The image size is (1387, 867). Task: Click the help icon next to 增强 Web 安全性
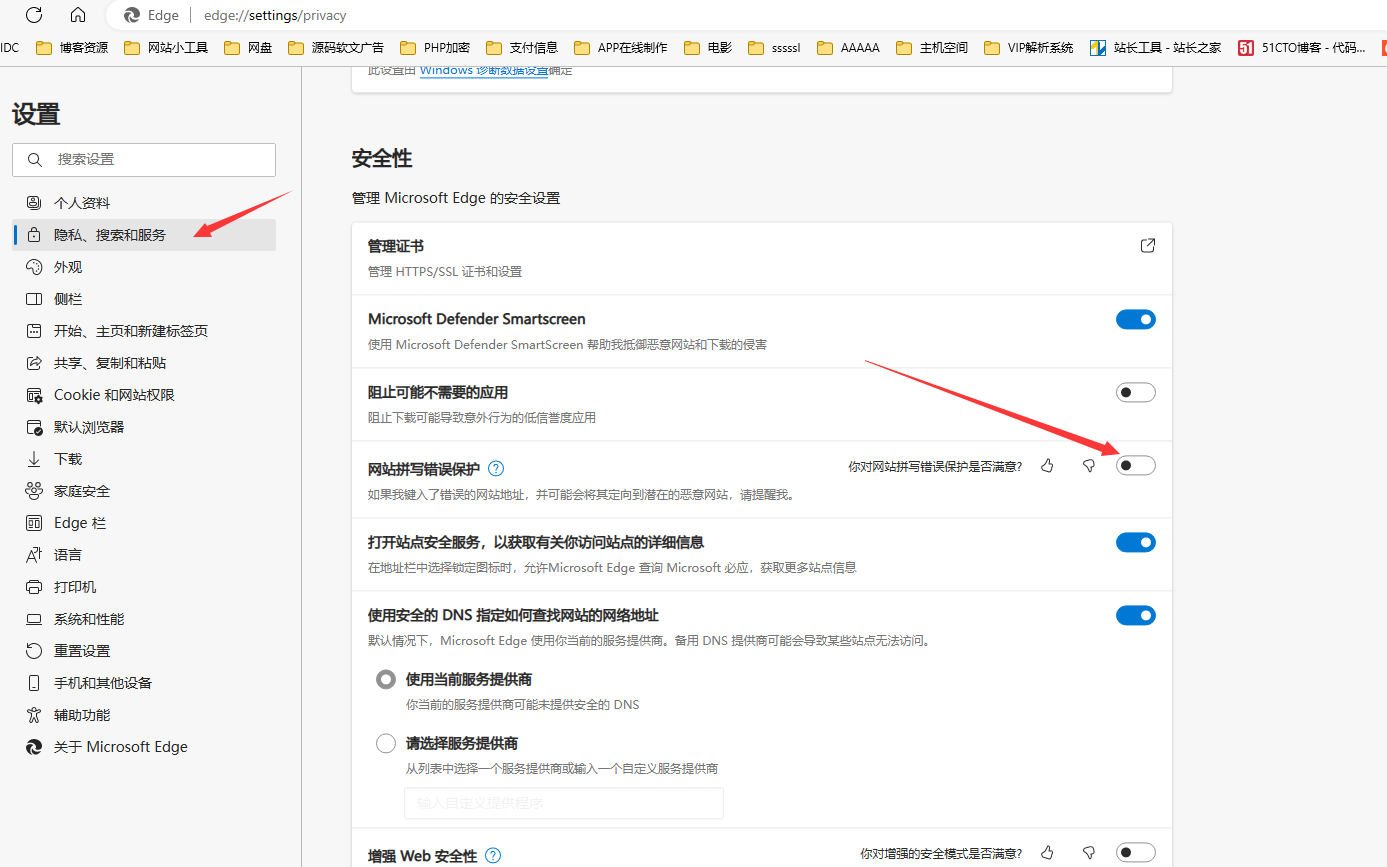coord(493,856)
